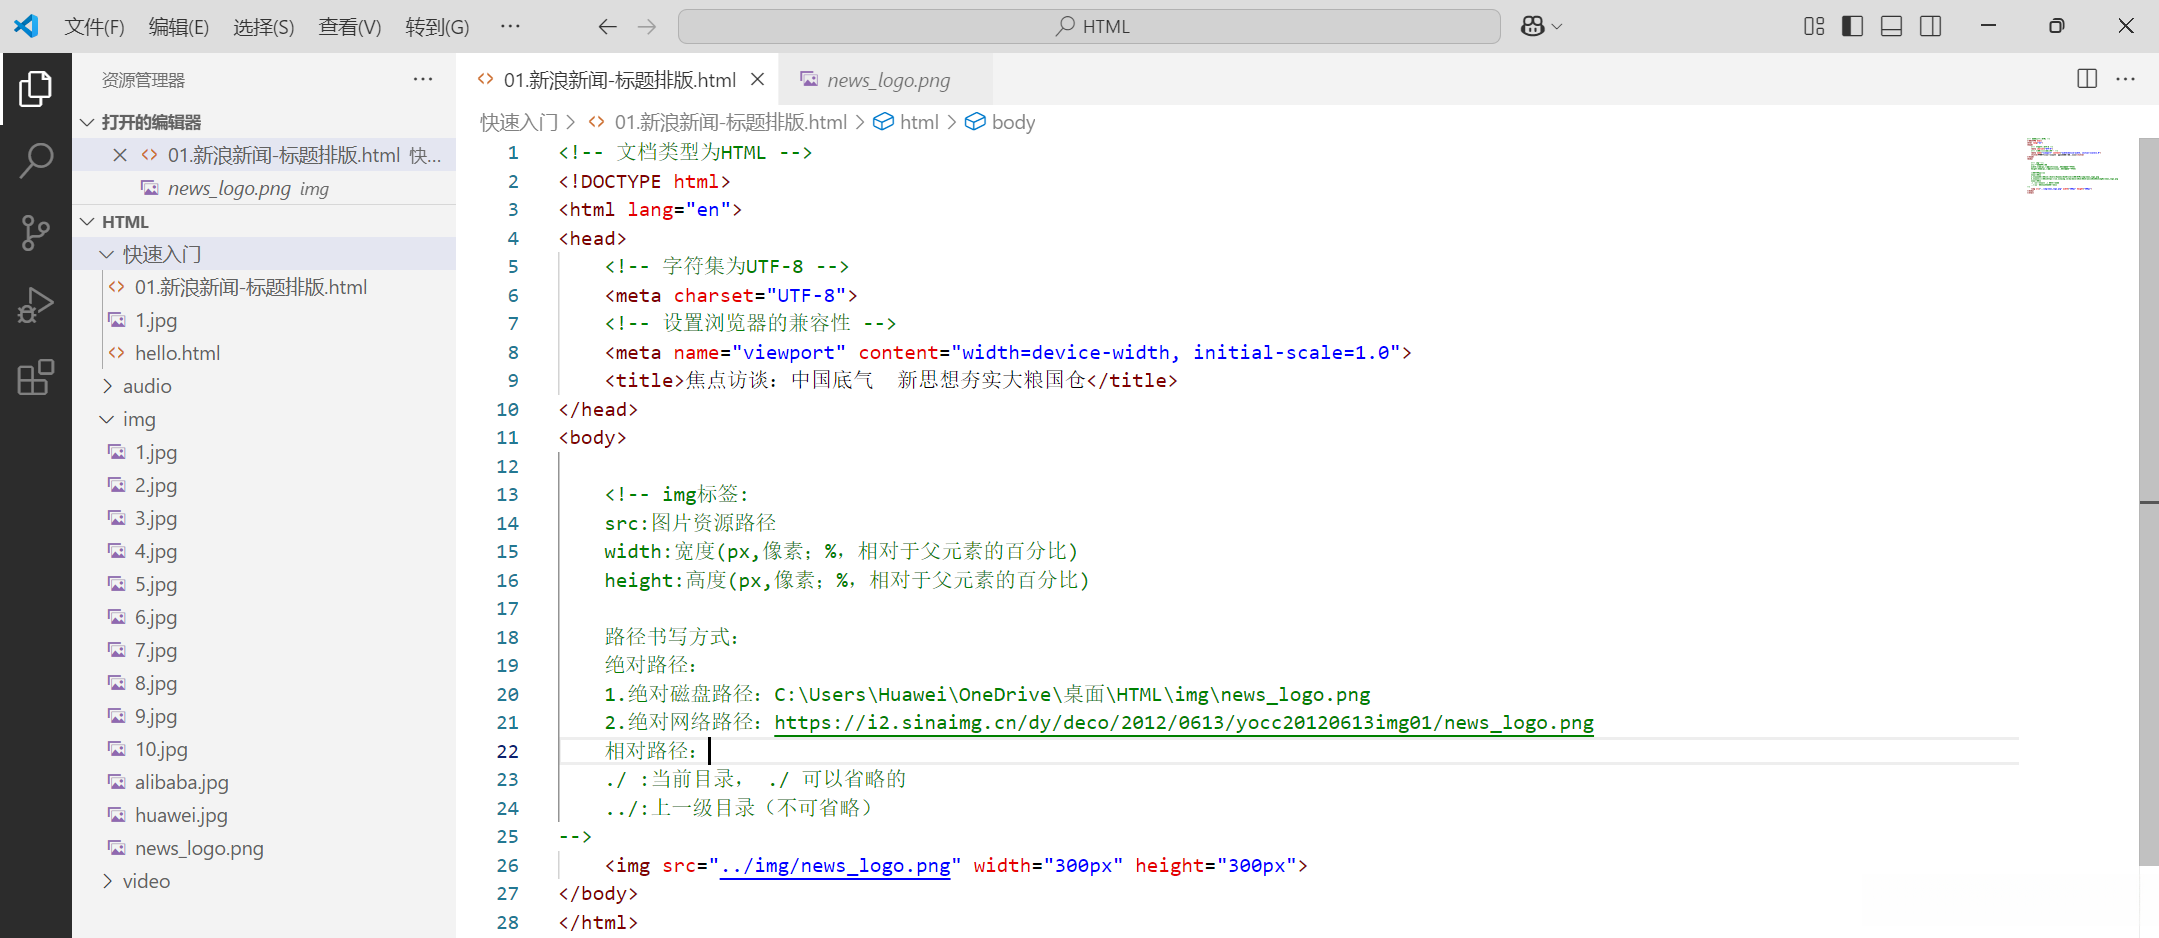Open 5.jpg in the img folder

[264, 584]
